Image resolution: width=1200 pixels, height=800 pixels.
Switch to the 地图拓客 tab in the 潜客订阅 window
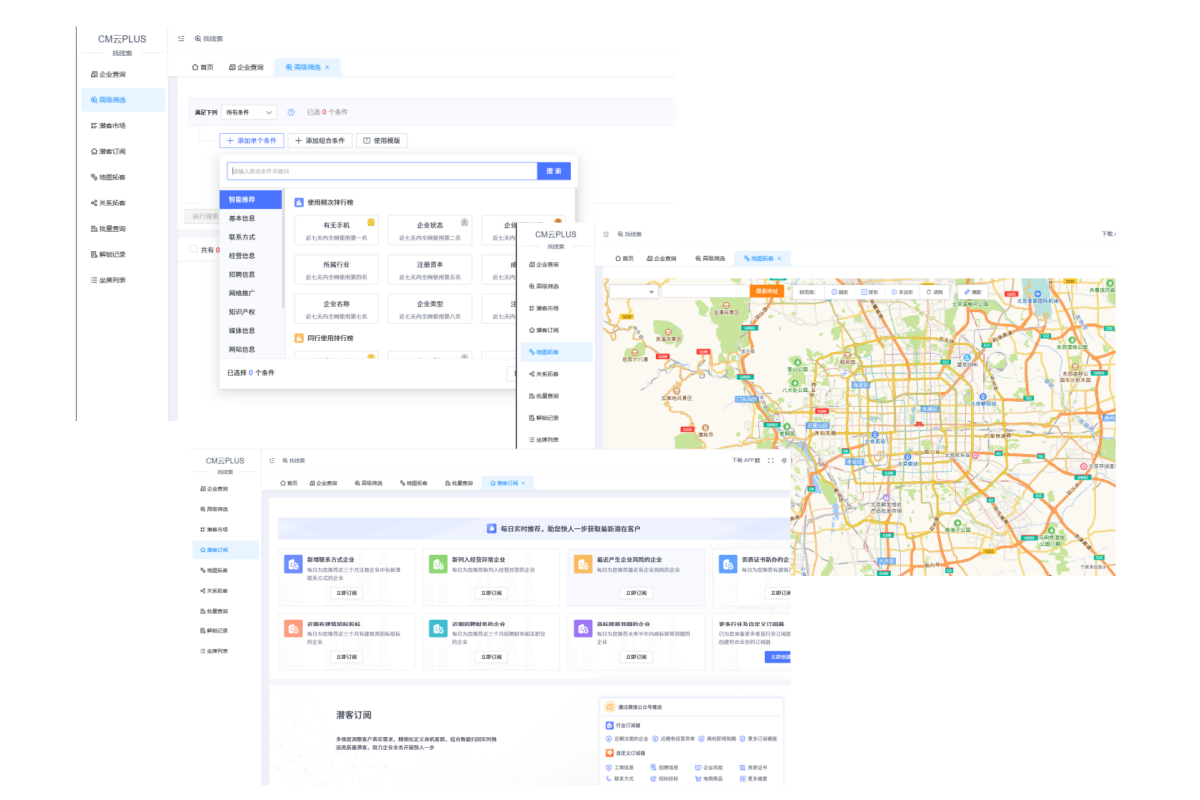pyautogui.click(x=413, y=483)
